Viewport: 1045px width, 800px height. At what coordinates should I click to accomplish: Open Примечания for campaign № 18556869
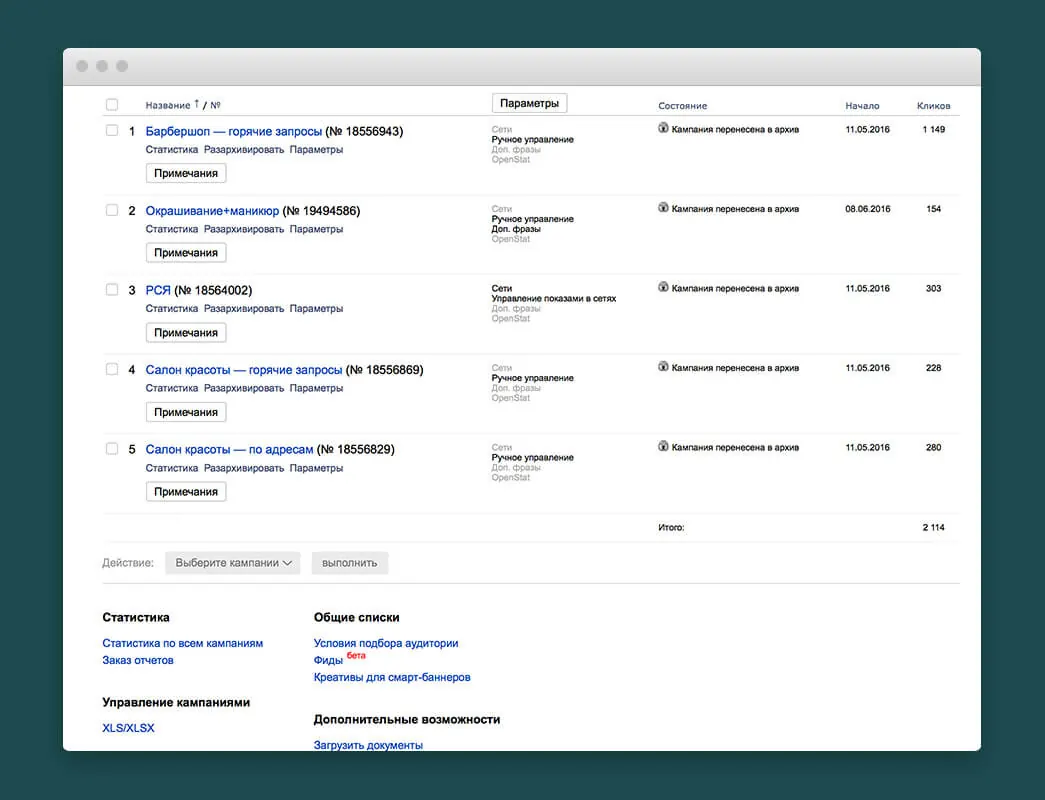[x=186, y=412]
